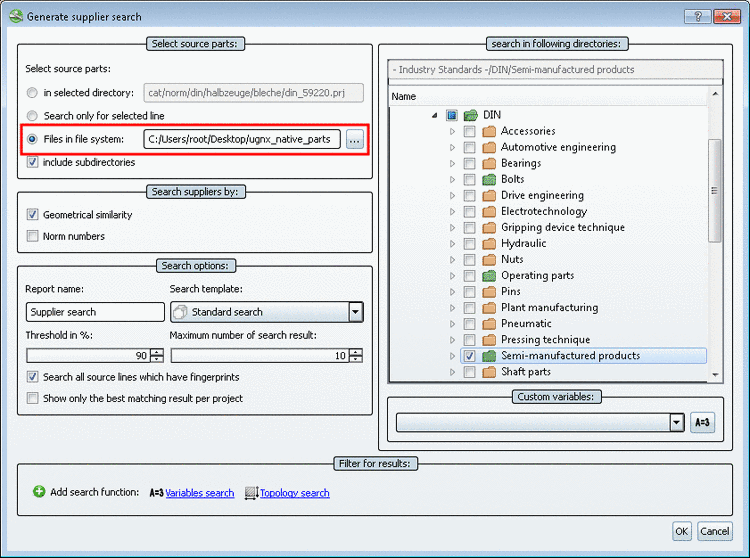Click the Pins folder icon

coord(489,292)
